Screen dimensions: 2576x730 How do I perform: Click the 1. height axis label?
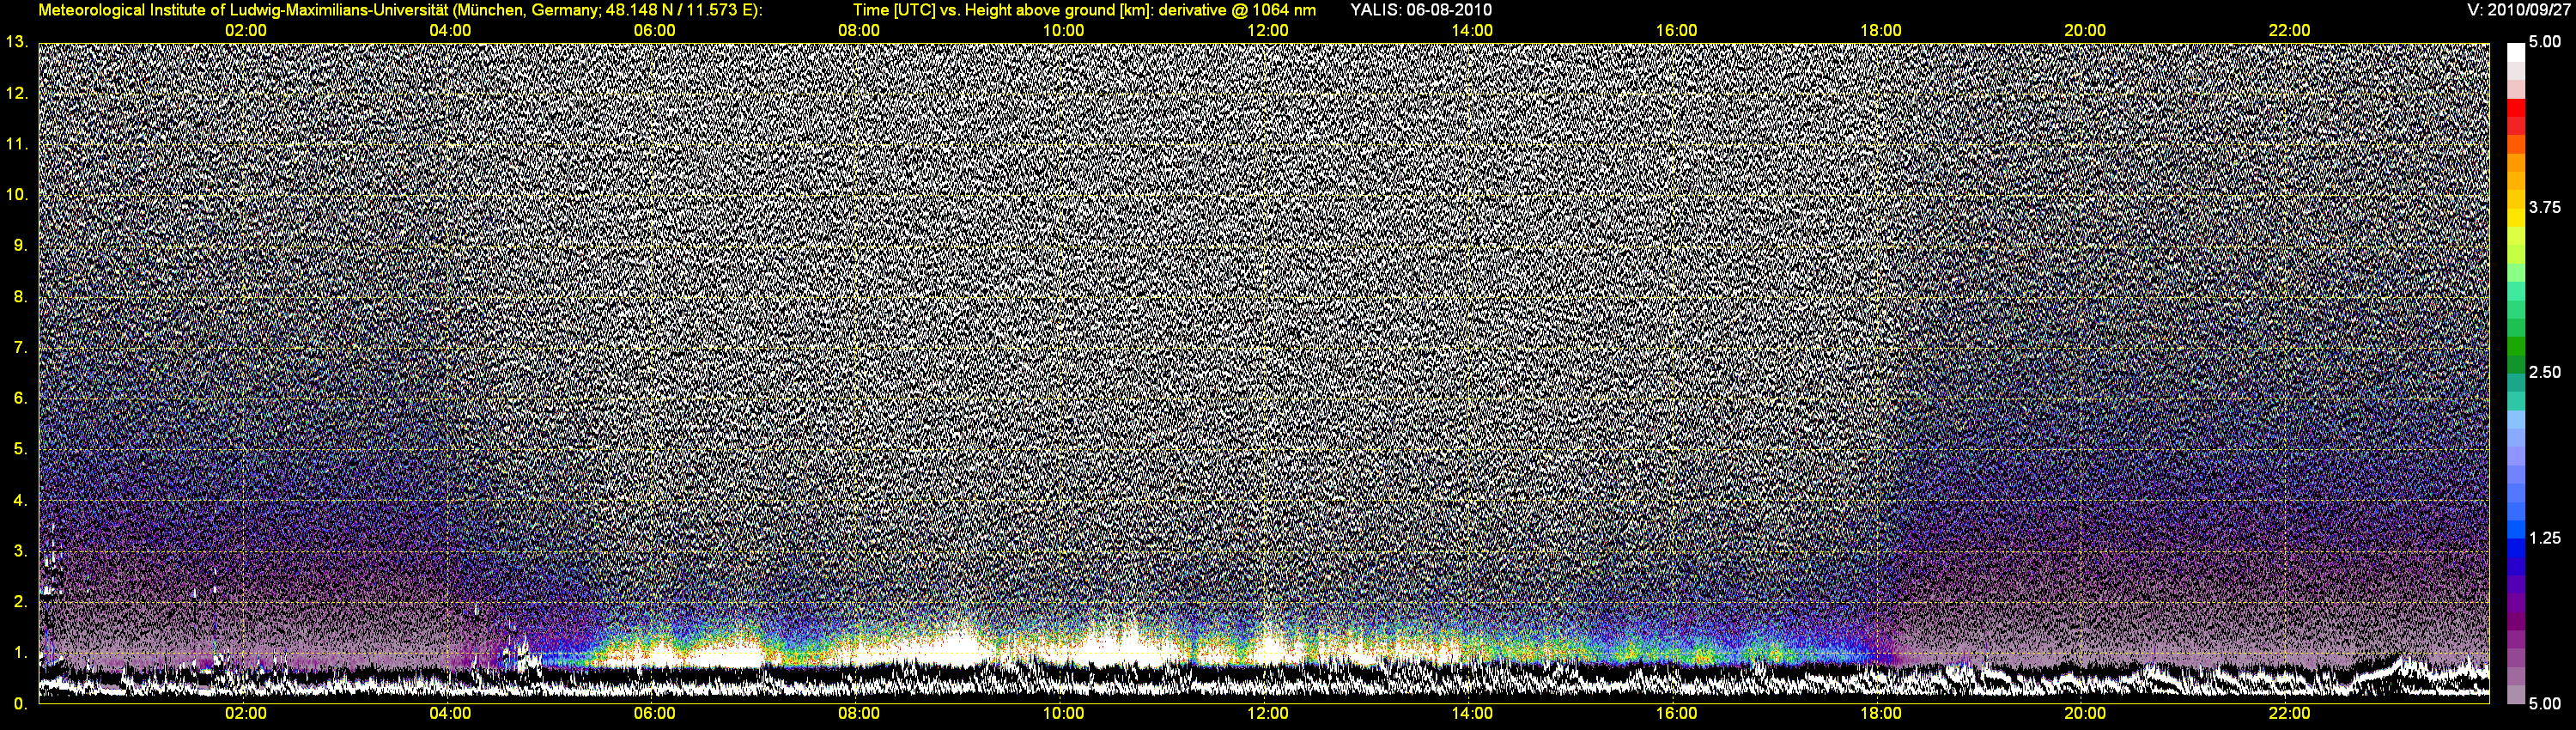21,653
